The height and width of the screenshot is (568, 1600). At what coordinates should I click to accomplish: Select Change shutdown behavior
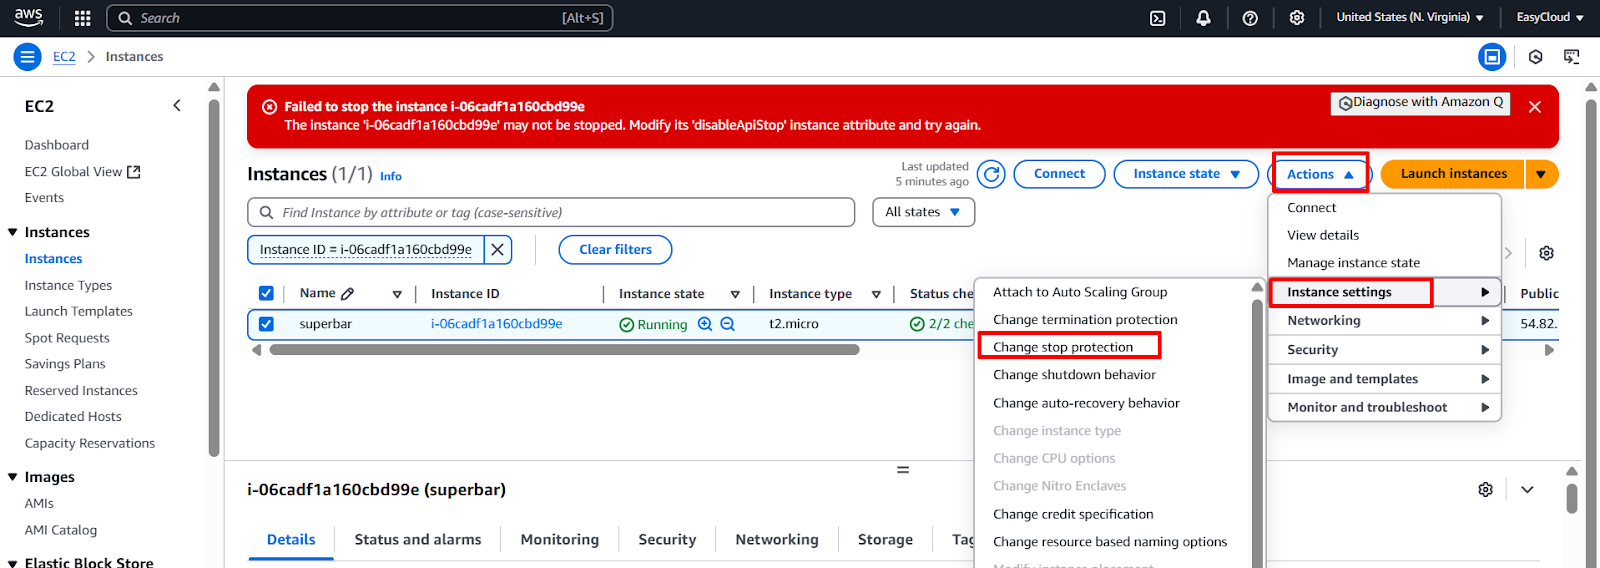tap(1074, 375)
